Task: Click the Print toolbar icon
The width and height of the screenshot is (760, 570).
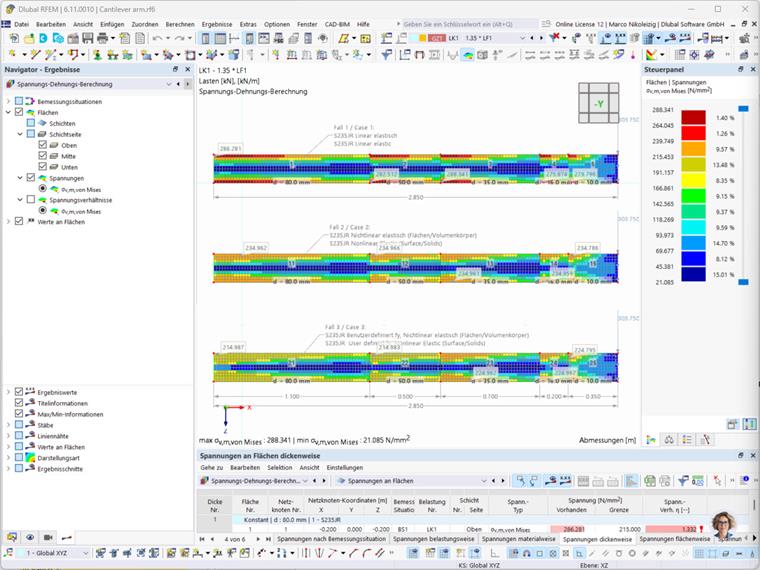Action: click(x=102, y=38)
